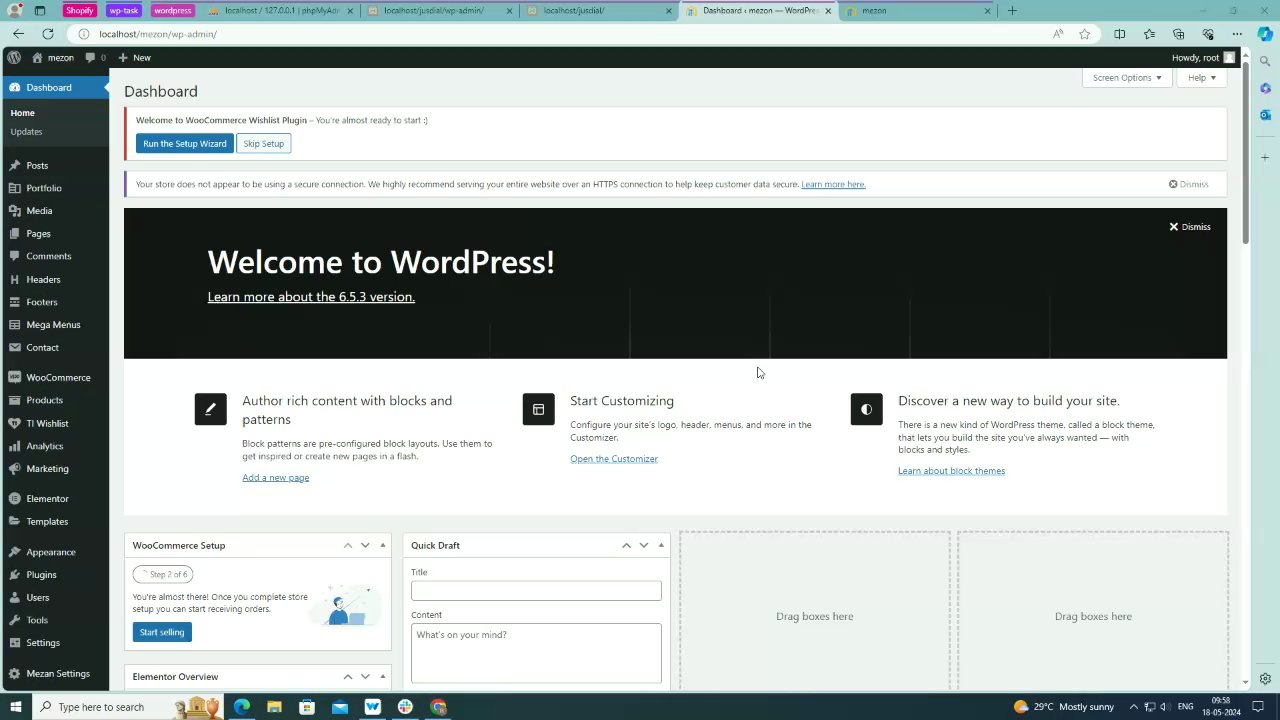This screenshot has width=1280, height=720.
Task: Open the Screen Options dropdown
Action: coord(1127,77)
